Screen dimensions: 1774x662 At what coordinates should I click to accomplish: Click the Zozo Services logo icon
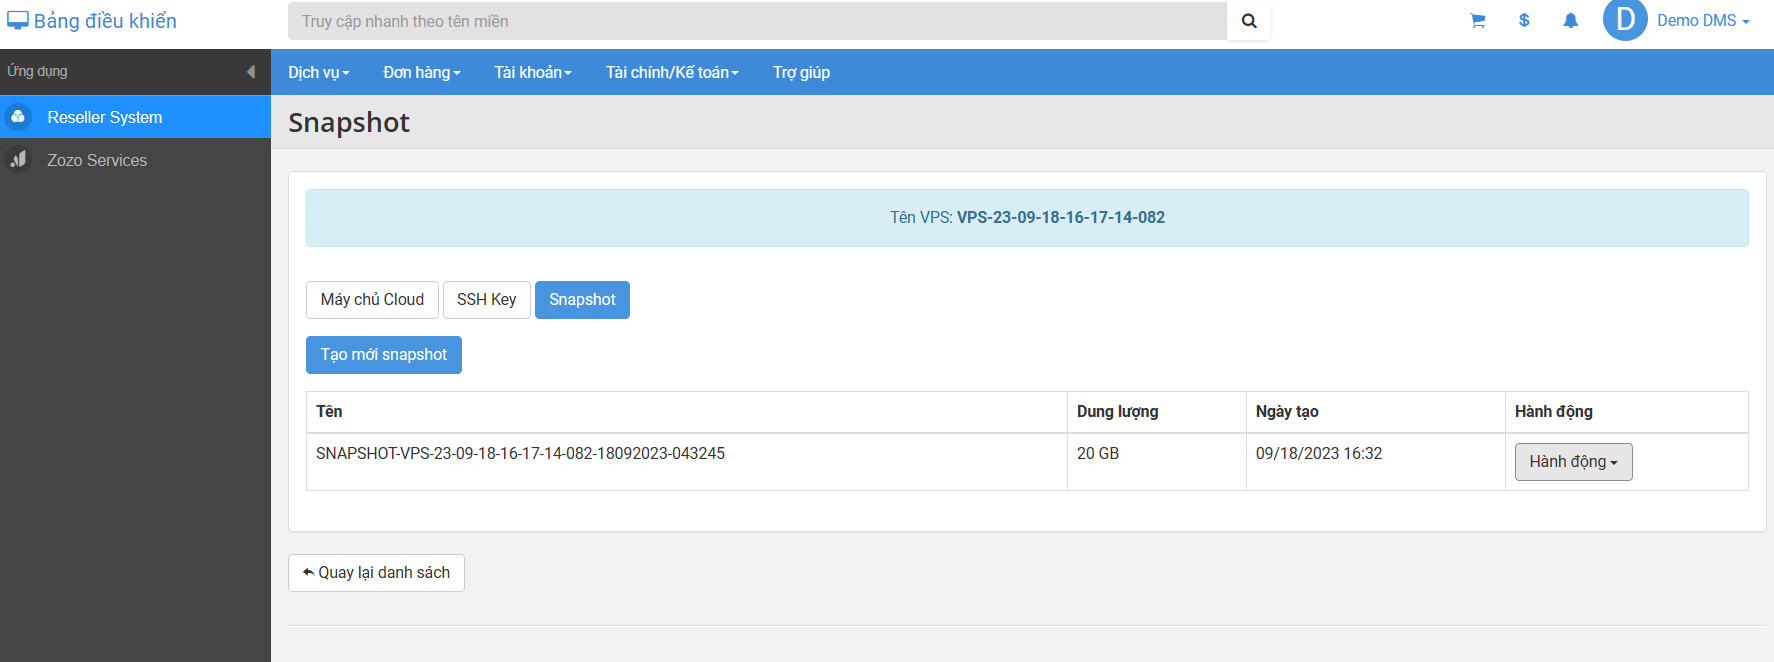click(x=18, y=160)
